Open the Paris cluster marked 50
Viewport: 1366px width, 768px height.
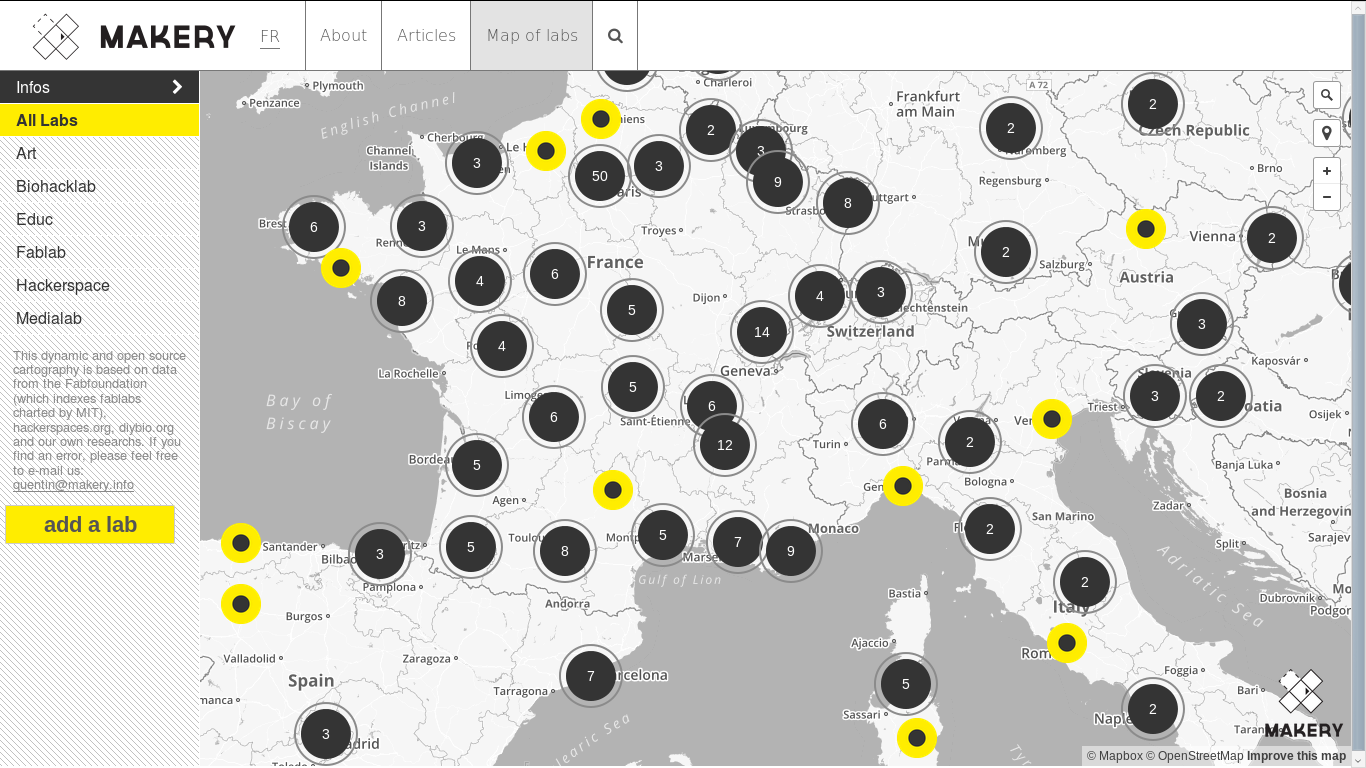[x=600, y=176]
